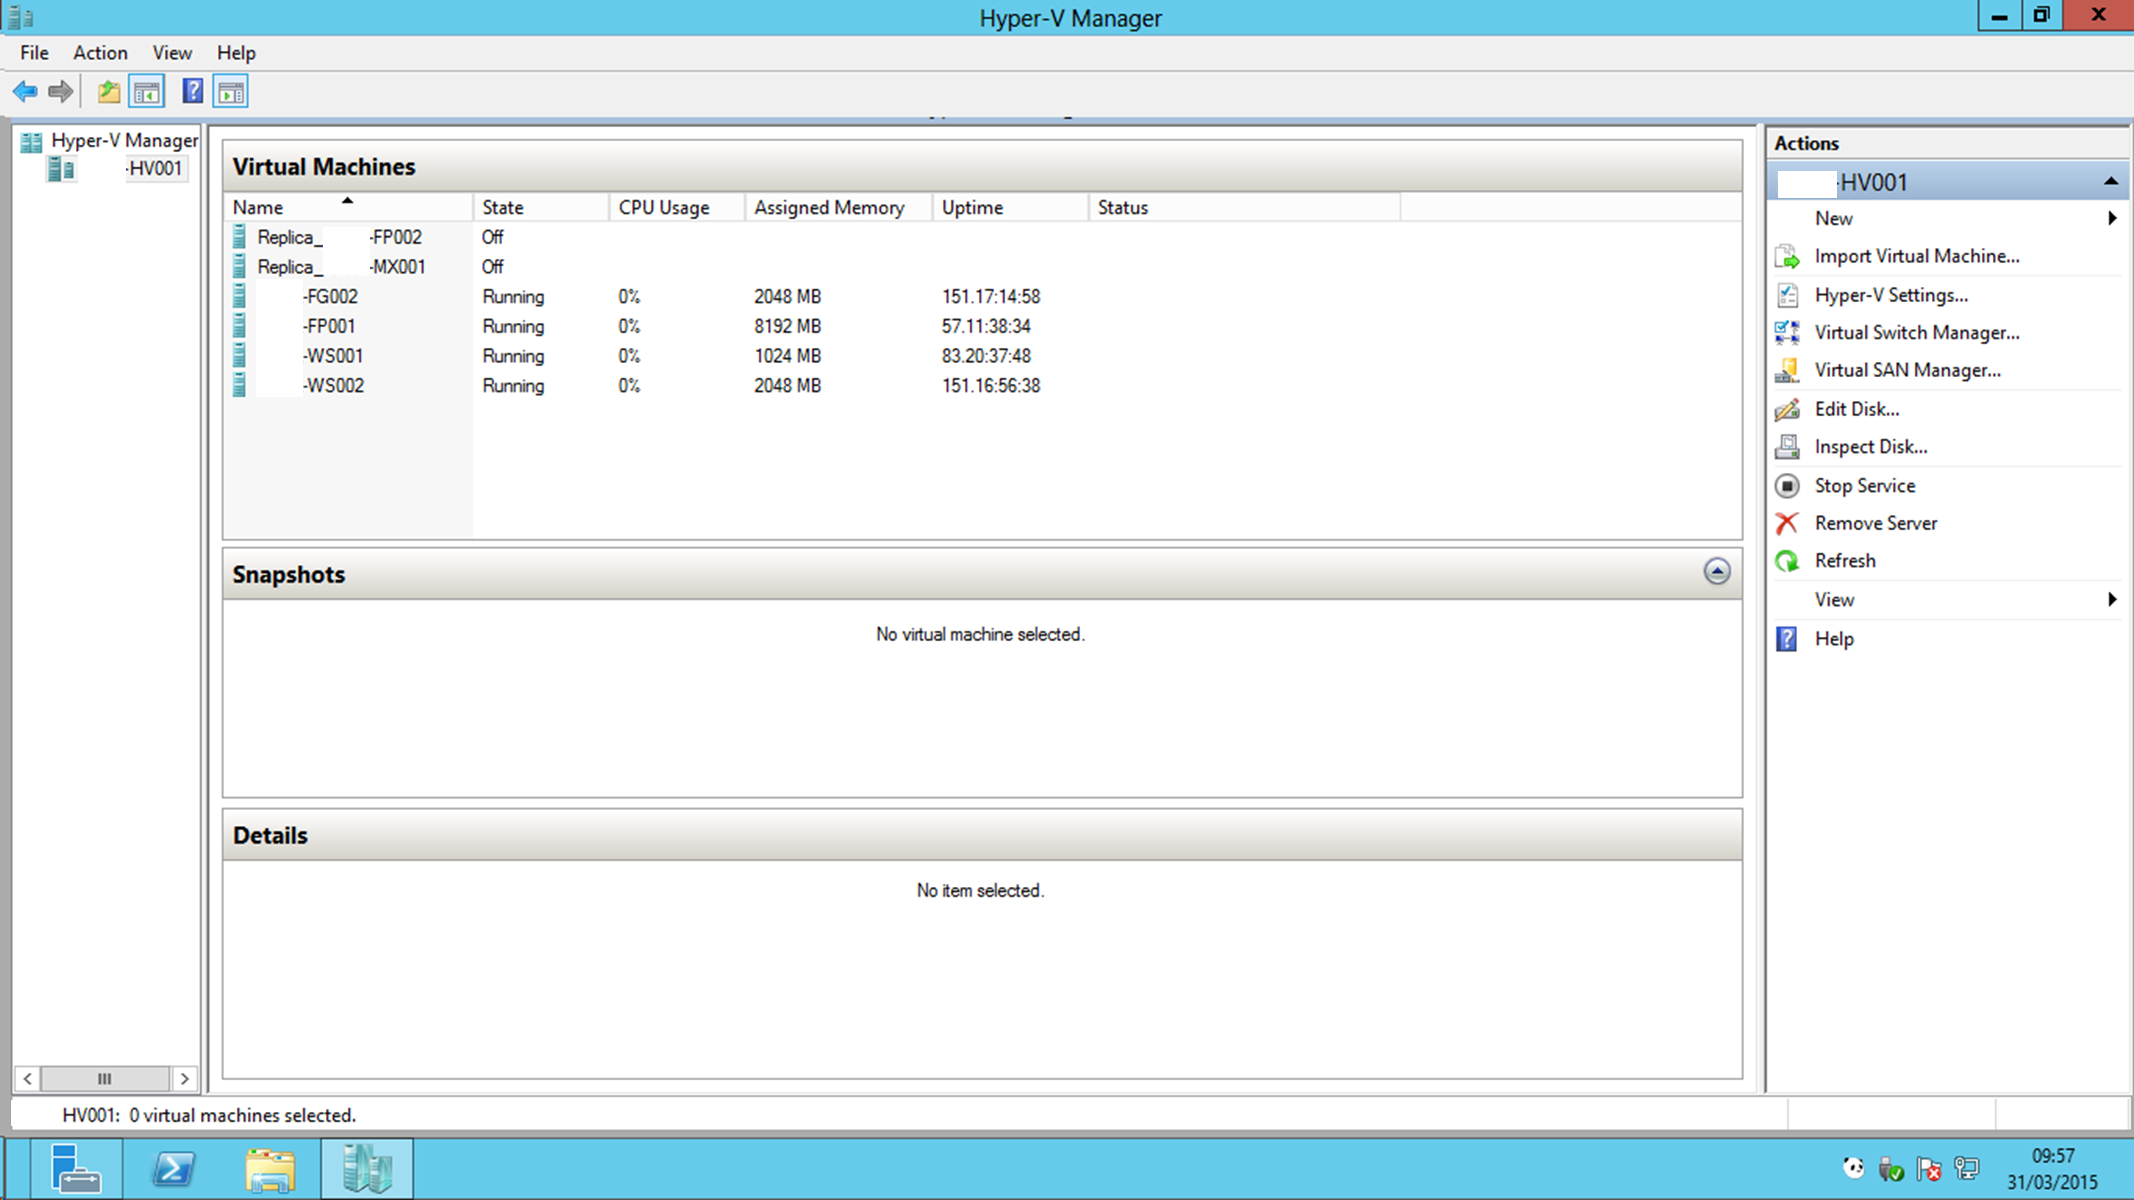Click the server icon beside HV001 in tree
This screenshot has width=2134, height=1200.
pos(61,169)
